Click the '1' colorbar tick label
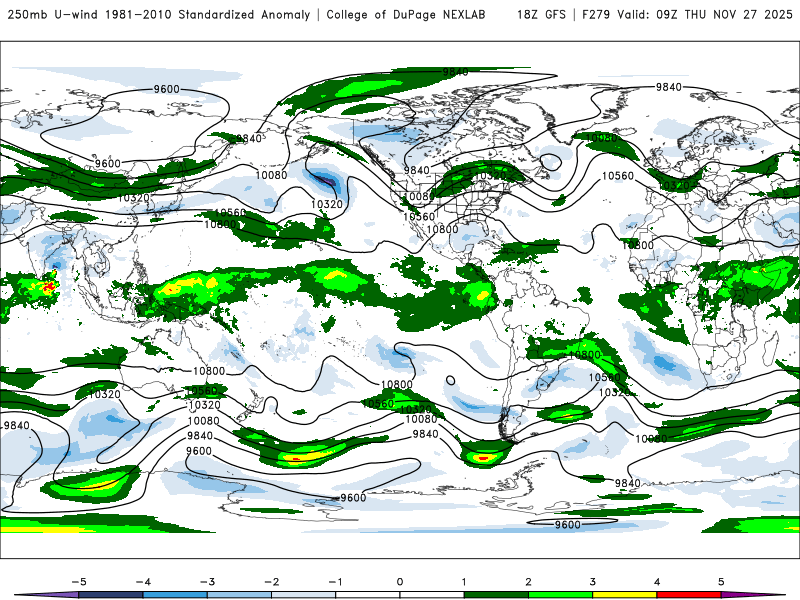This screenshot has height=600, width=800. click(464, 582)
